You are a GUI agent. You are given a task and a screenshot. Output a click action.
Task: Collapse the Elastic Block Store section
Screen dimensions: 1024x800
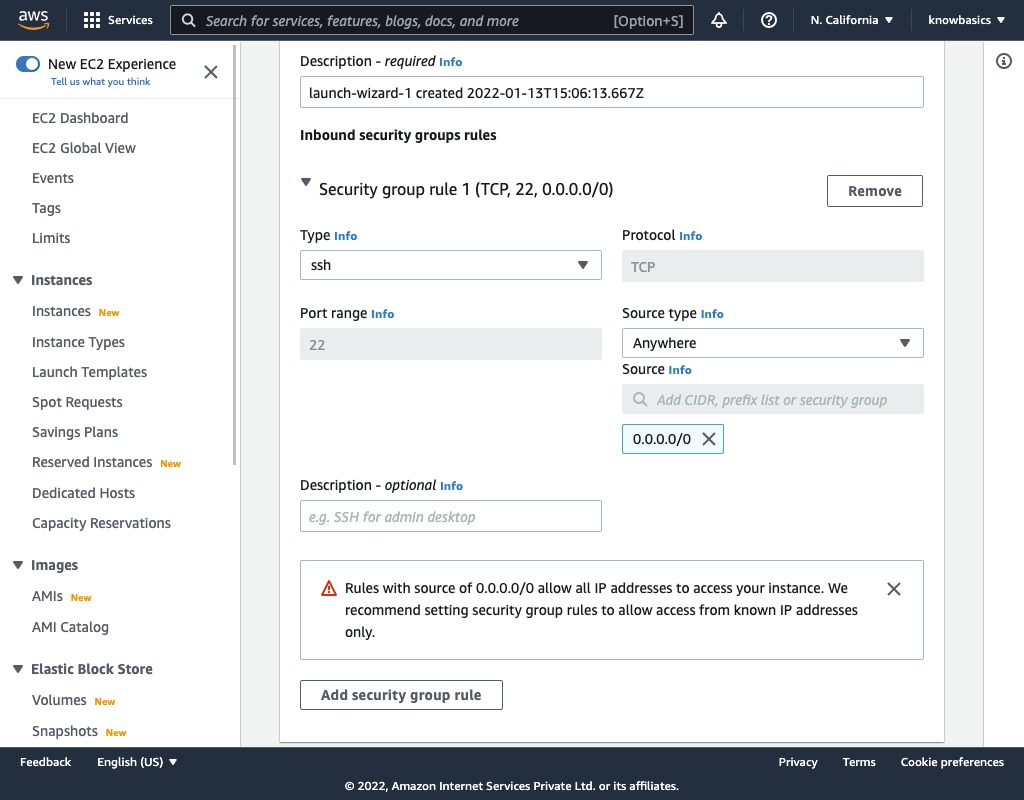click(x=18, y=669)
